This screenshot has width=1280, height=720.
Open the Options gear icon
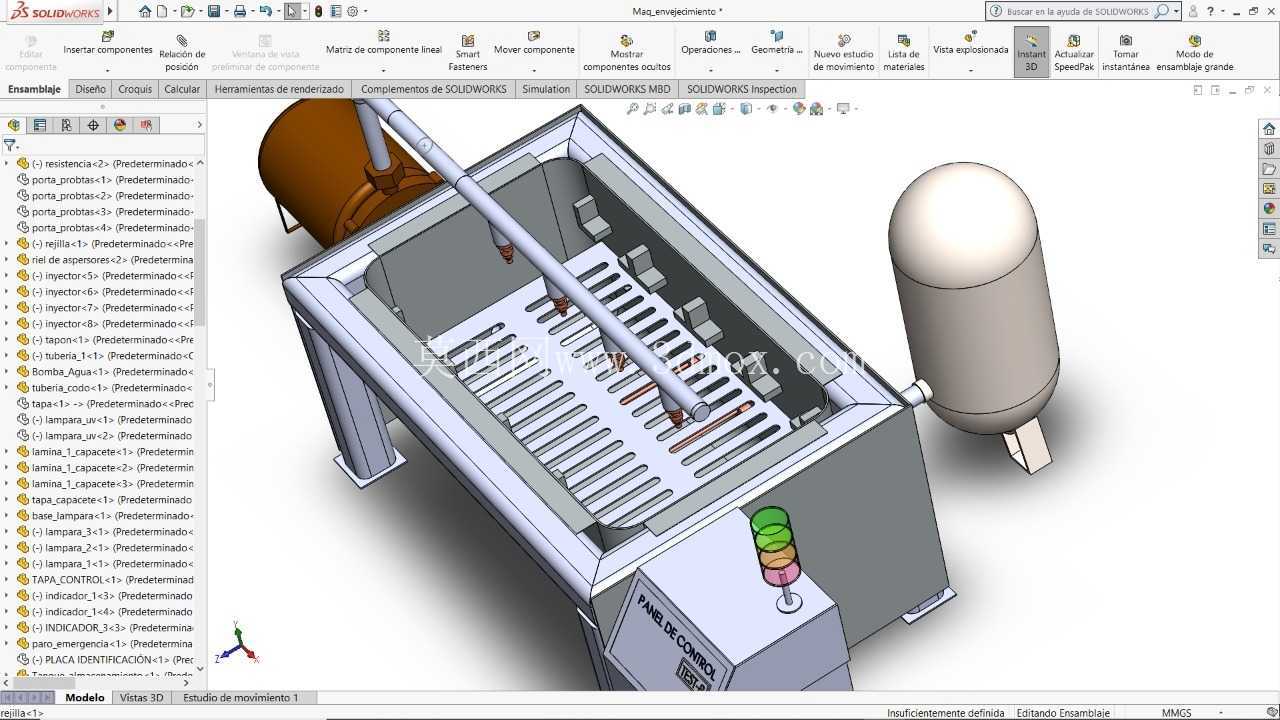[x=352, y=11]
